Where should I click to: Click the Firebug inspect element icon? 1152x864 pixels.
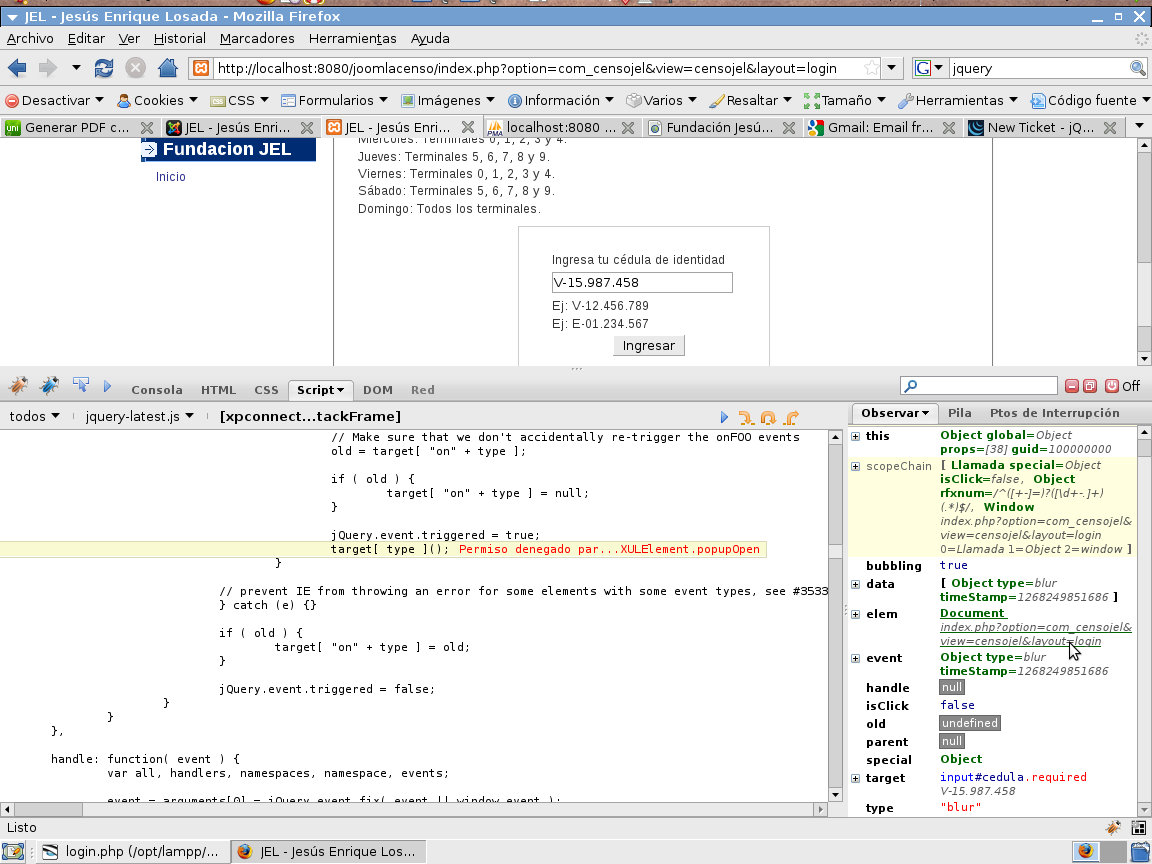pos(81,386)
